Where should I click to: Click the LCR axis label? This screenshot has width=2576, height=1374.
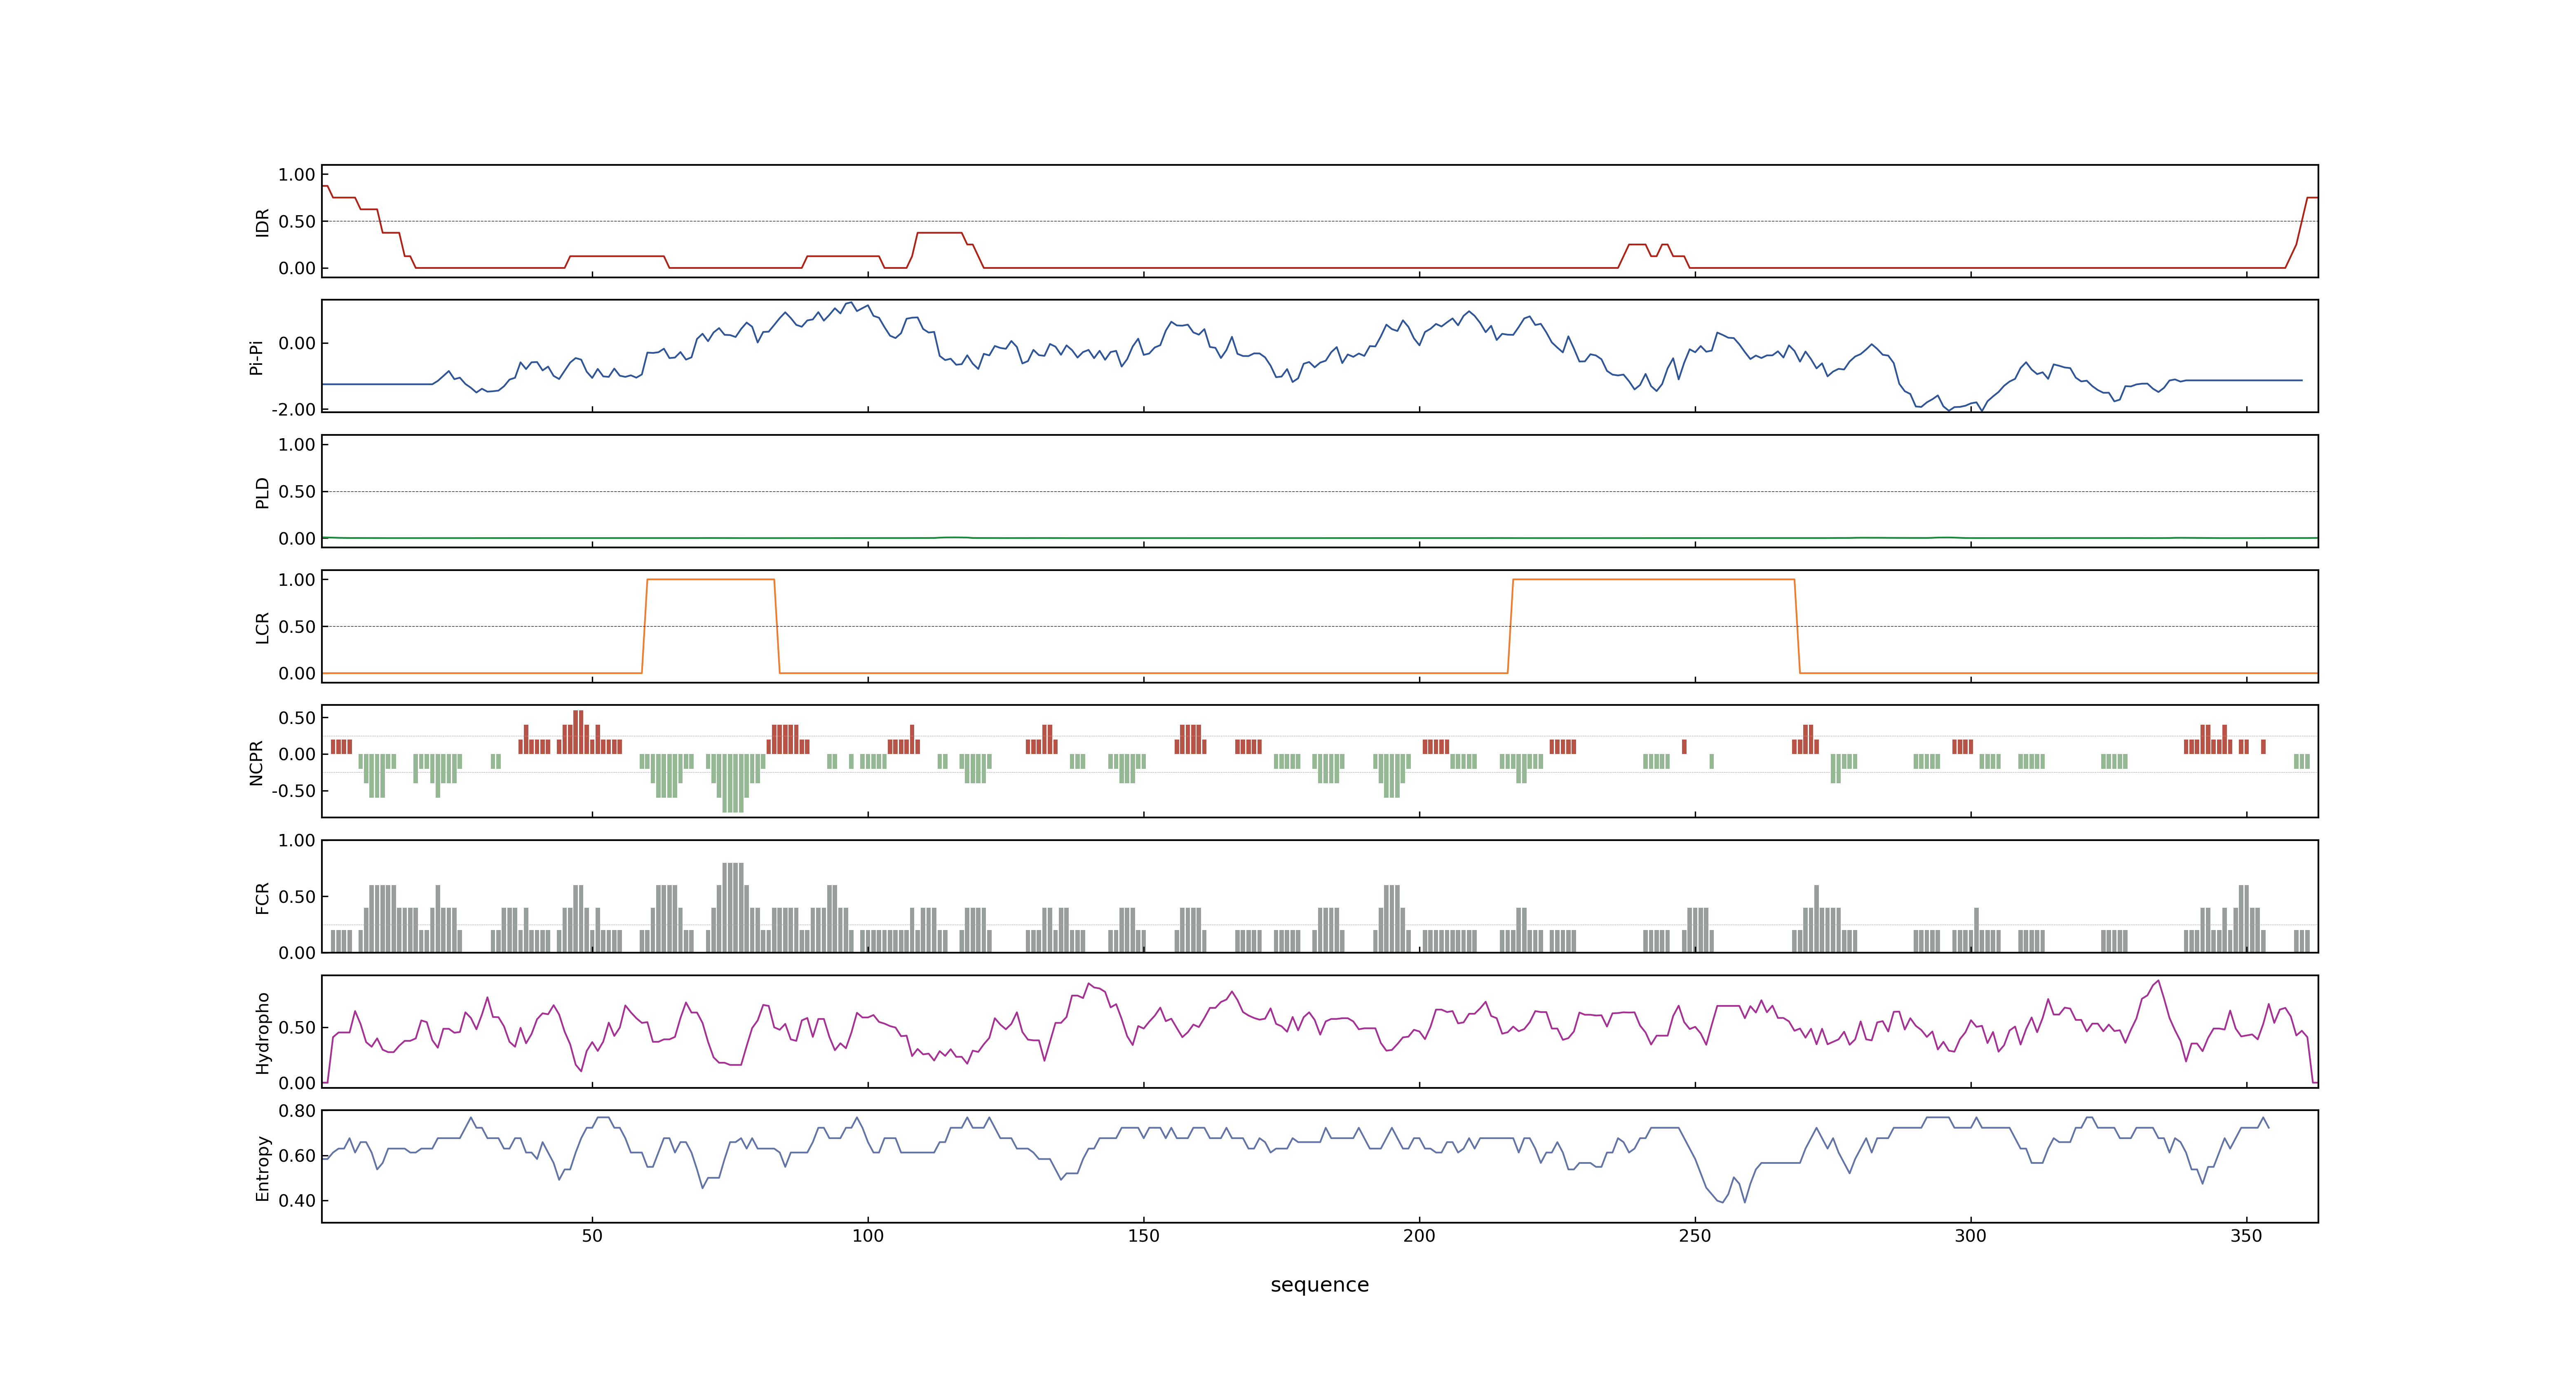click(262, 627)
